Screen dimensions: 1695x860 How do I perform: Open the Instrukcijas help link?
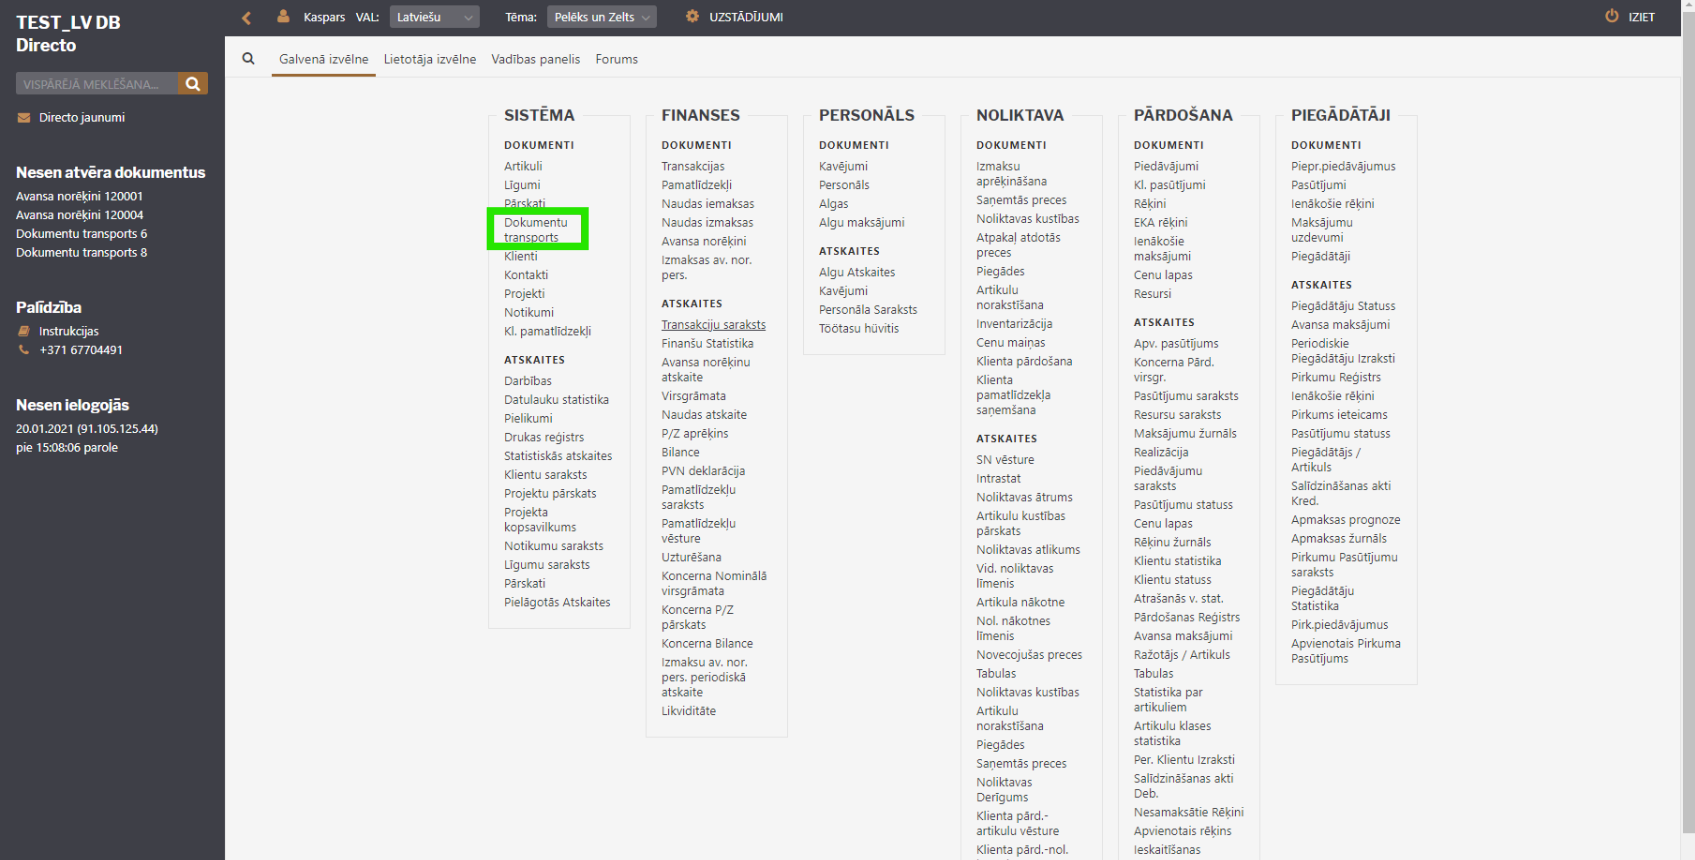pyautogui.click(x=69, y=331)
